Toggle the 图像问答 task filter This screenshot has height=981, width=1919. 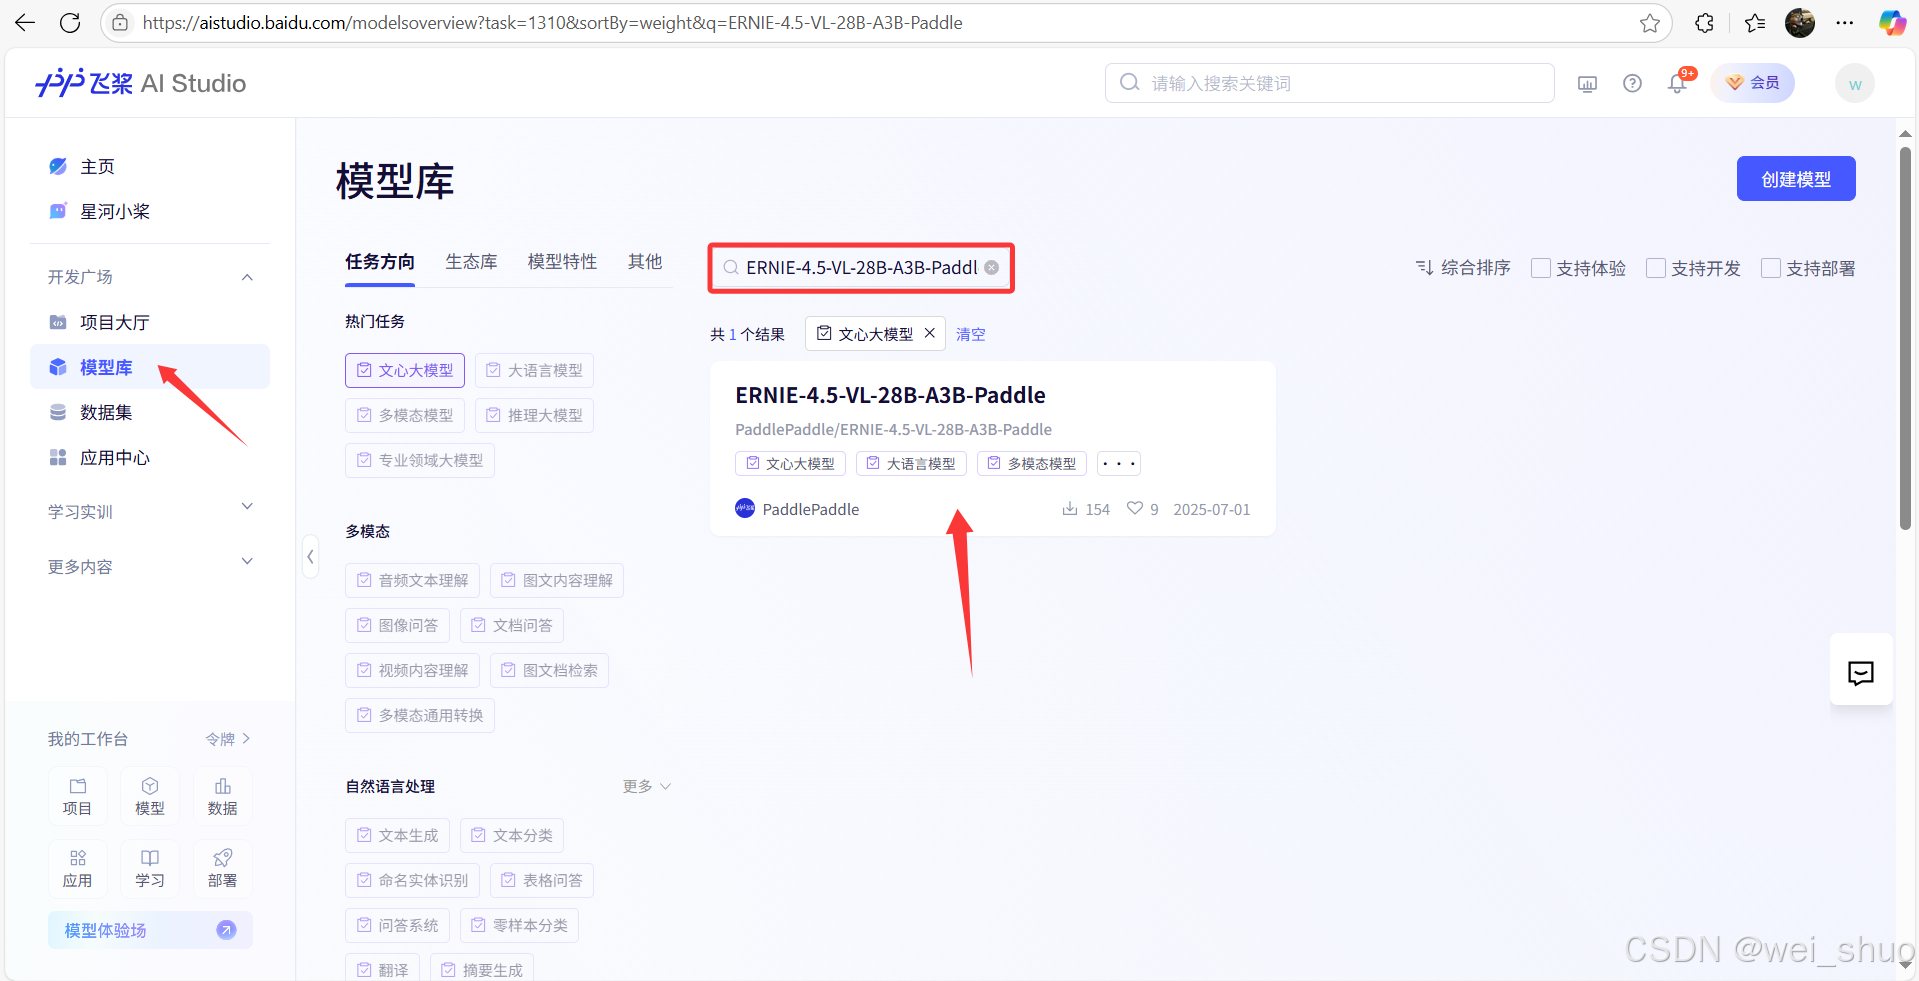click(397, 625)
